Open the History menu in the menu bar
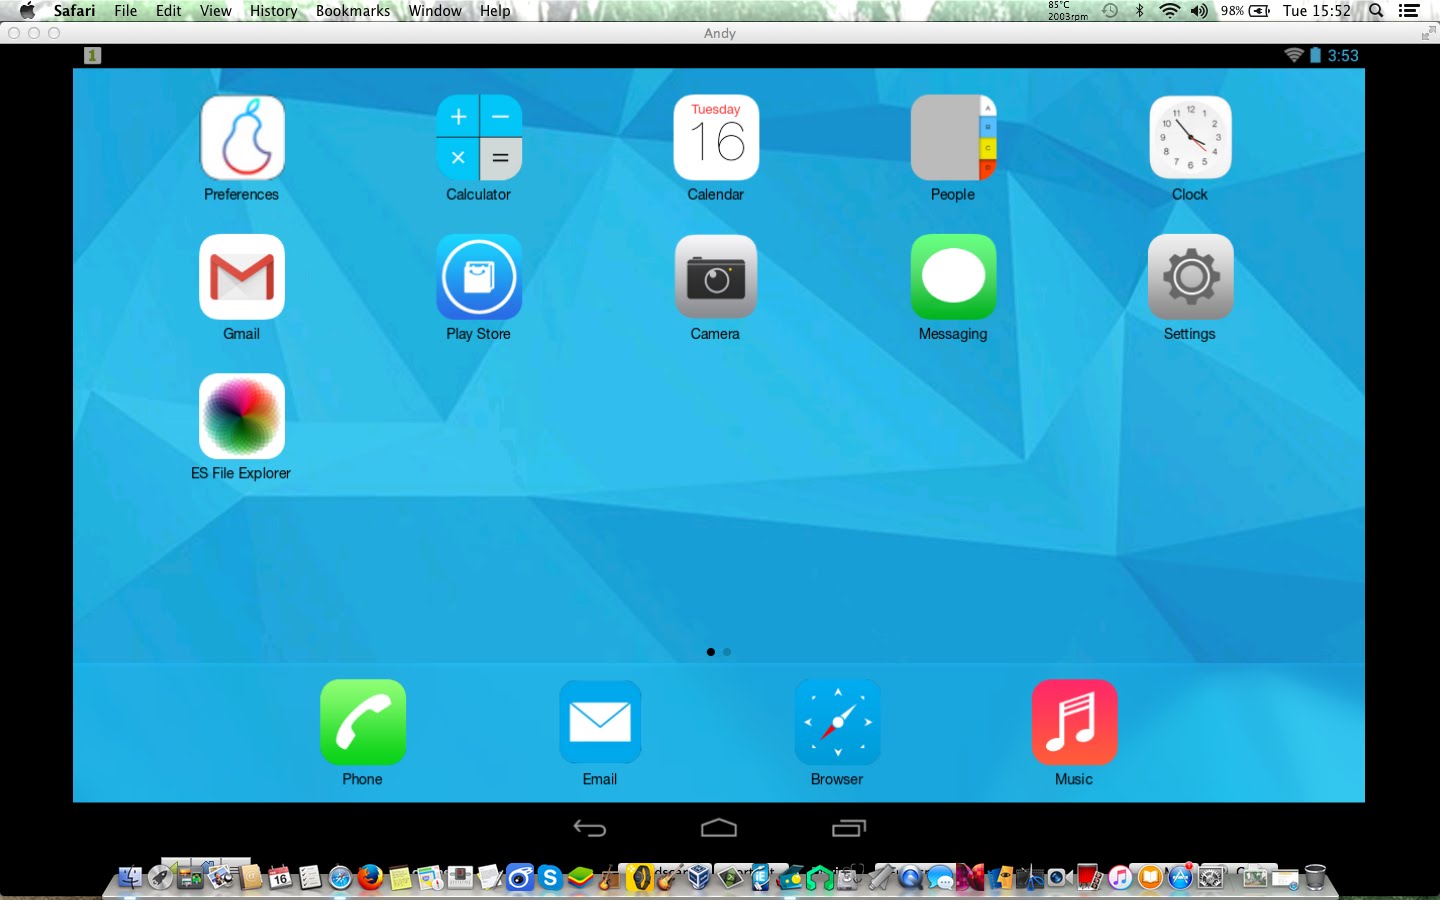 click(272, 11)
